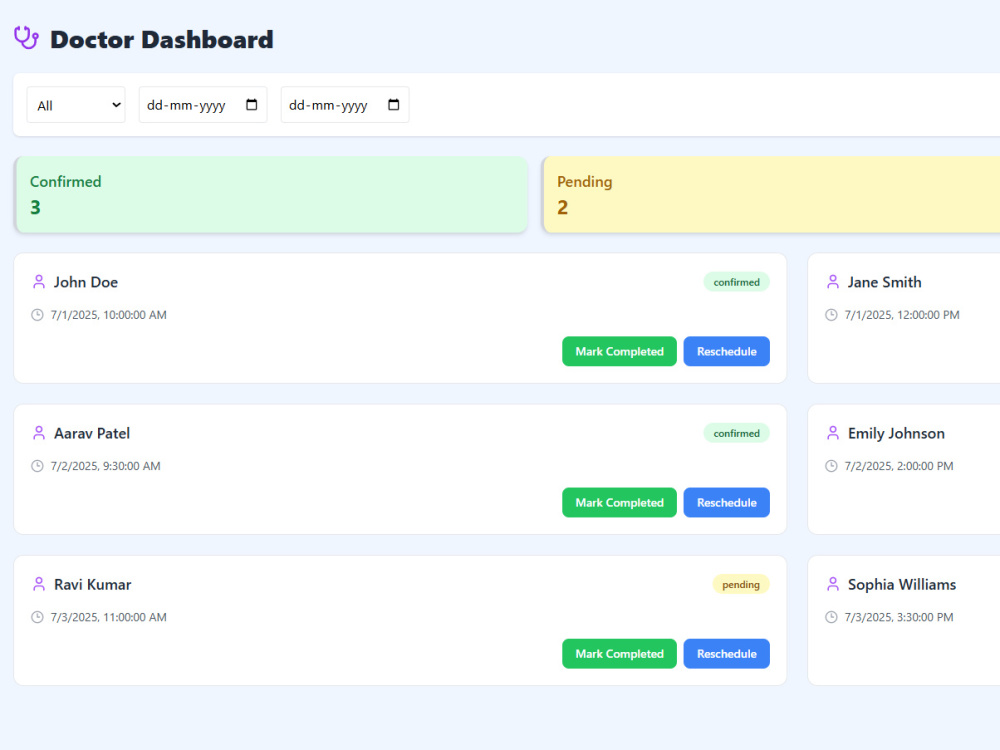
Task: Open the first date picker calendar icon
Action: (252, 105)
